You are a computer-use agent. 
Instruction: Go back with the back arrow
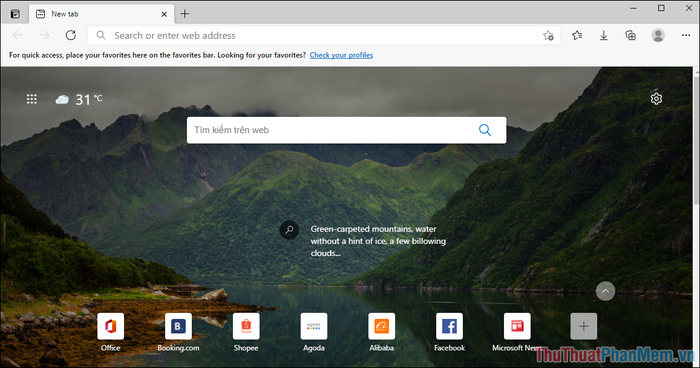(x=17, y=35)
